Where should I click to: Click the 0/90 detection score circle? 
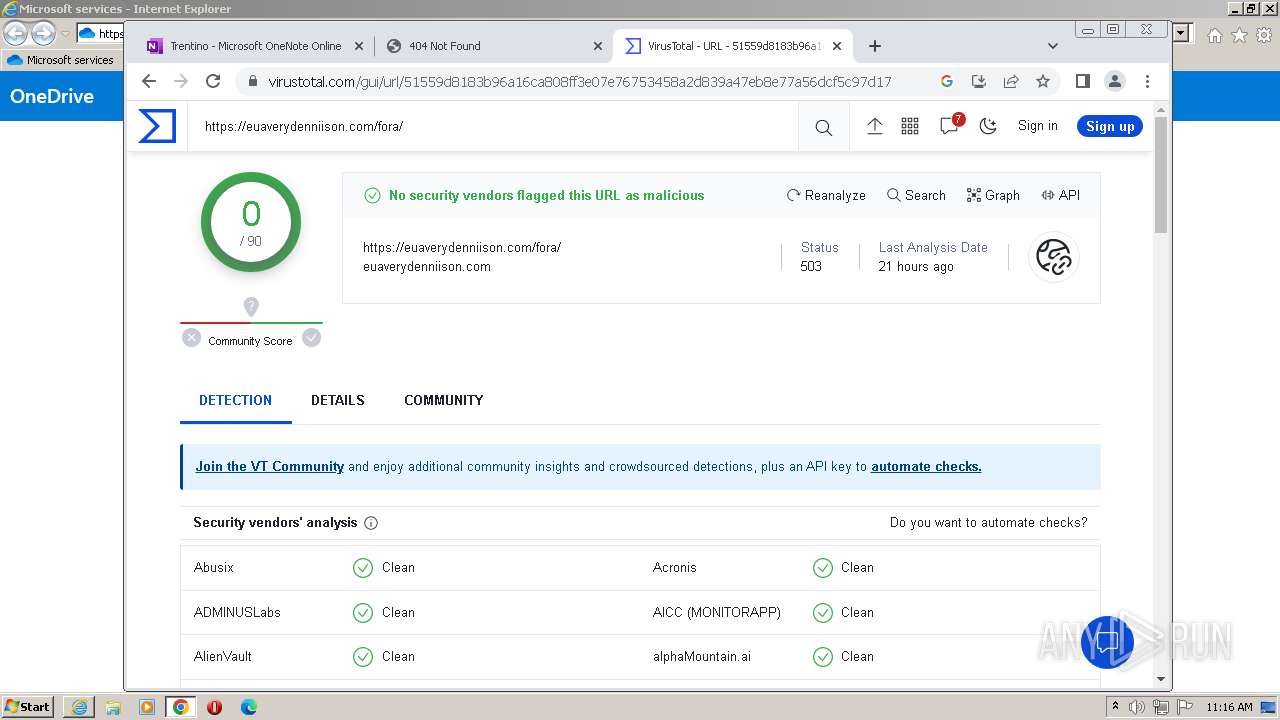click(251, 222)
